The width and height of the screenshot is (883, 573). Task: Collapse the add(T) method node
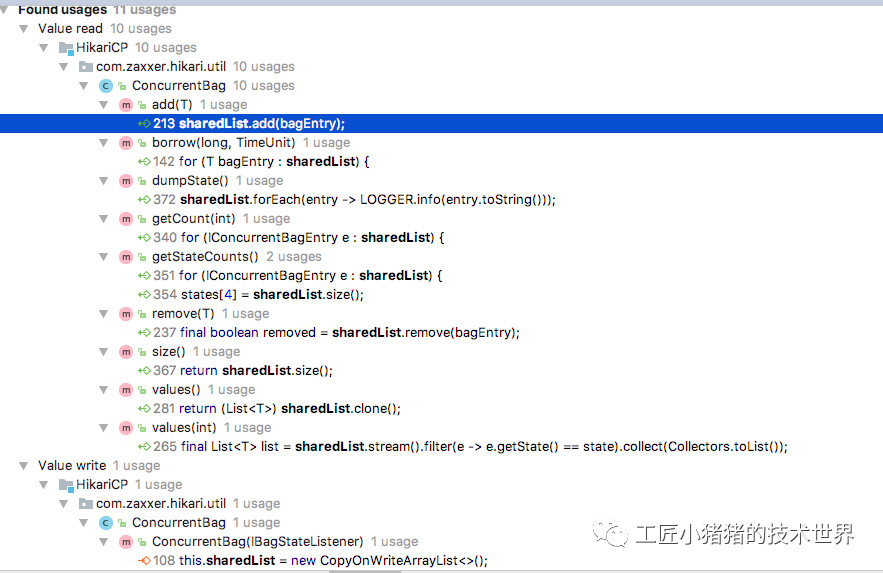pyautogui.click(x=104, y=105)
